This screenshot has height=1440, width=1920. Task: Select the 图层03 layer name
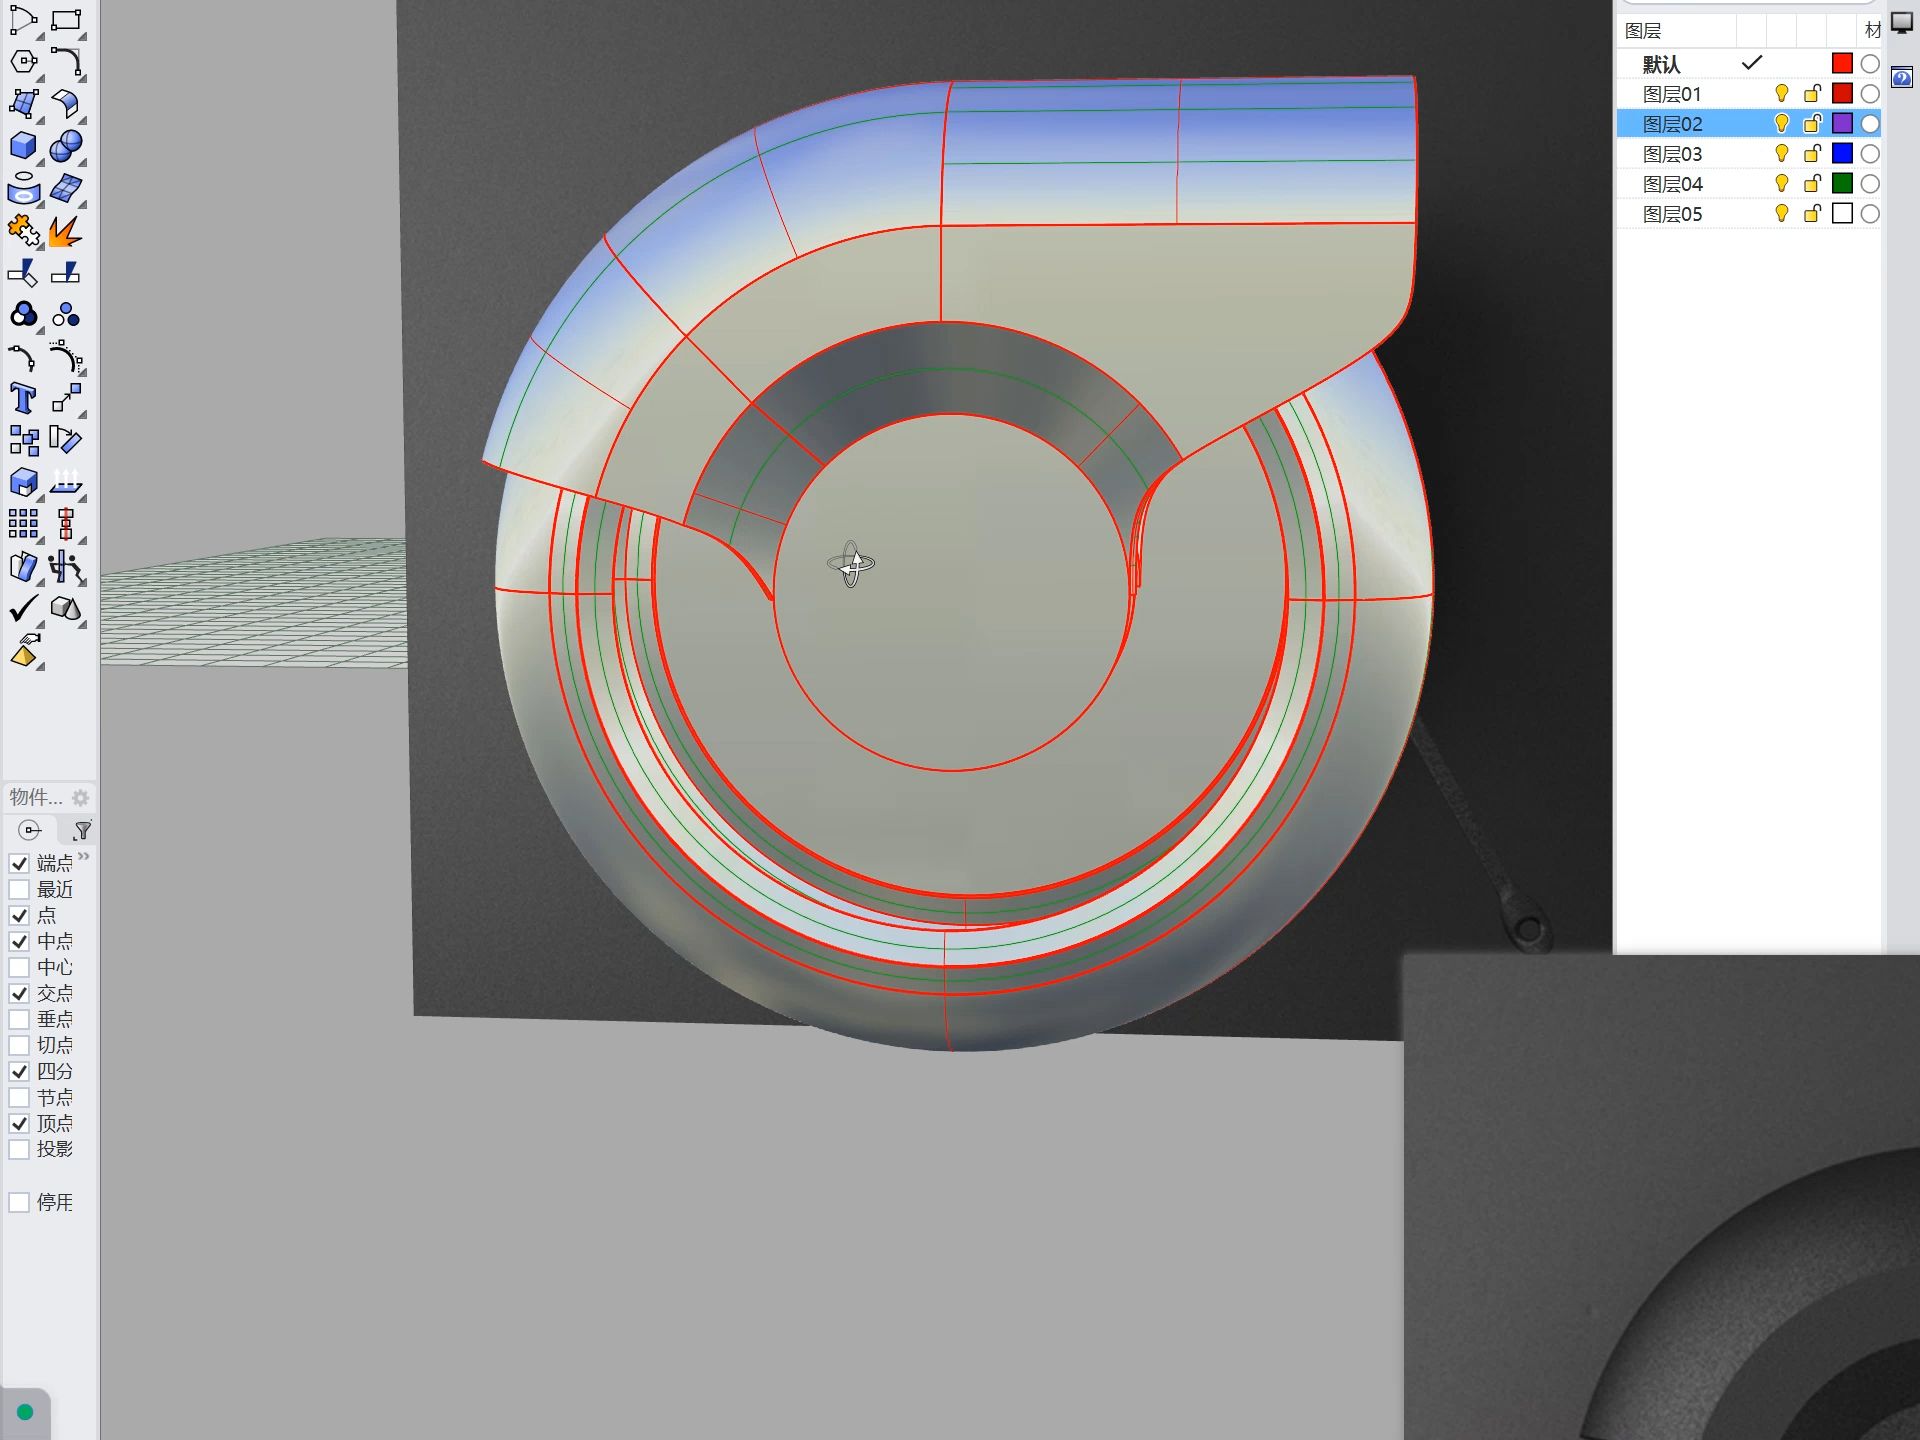click(1672, 154)
